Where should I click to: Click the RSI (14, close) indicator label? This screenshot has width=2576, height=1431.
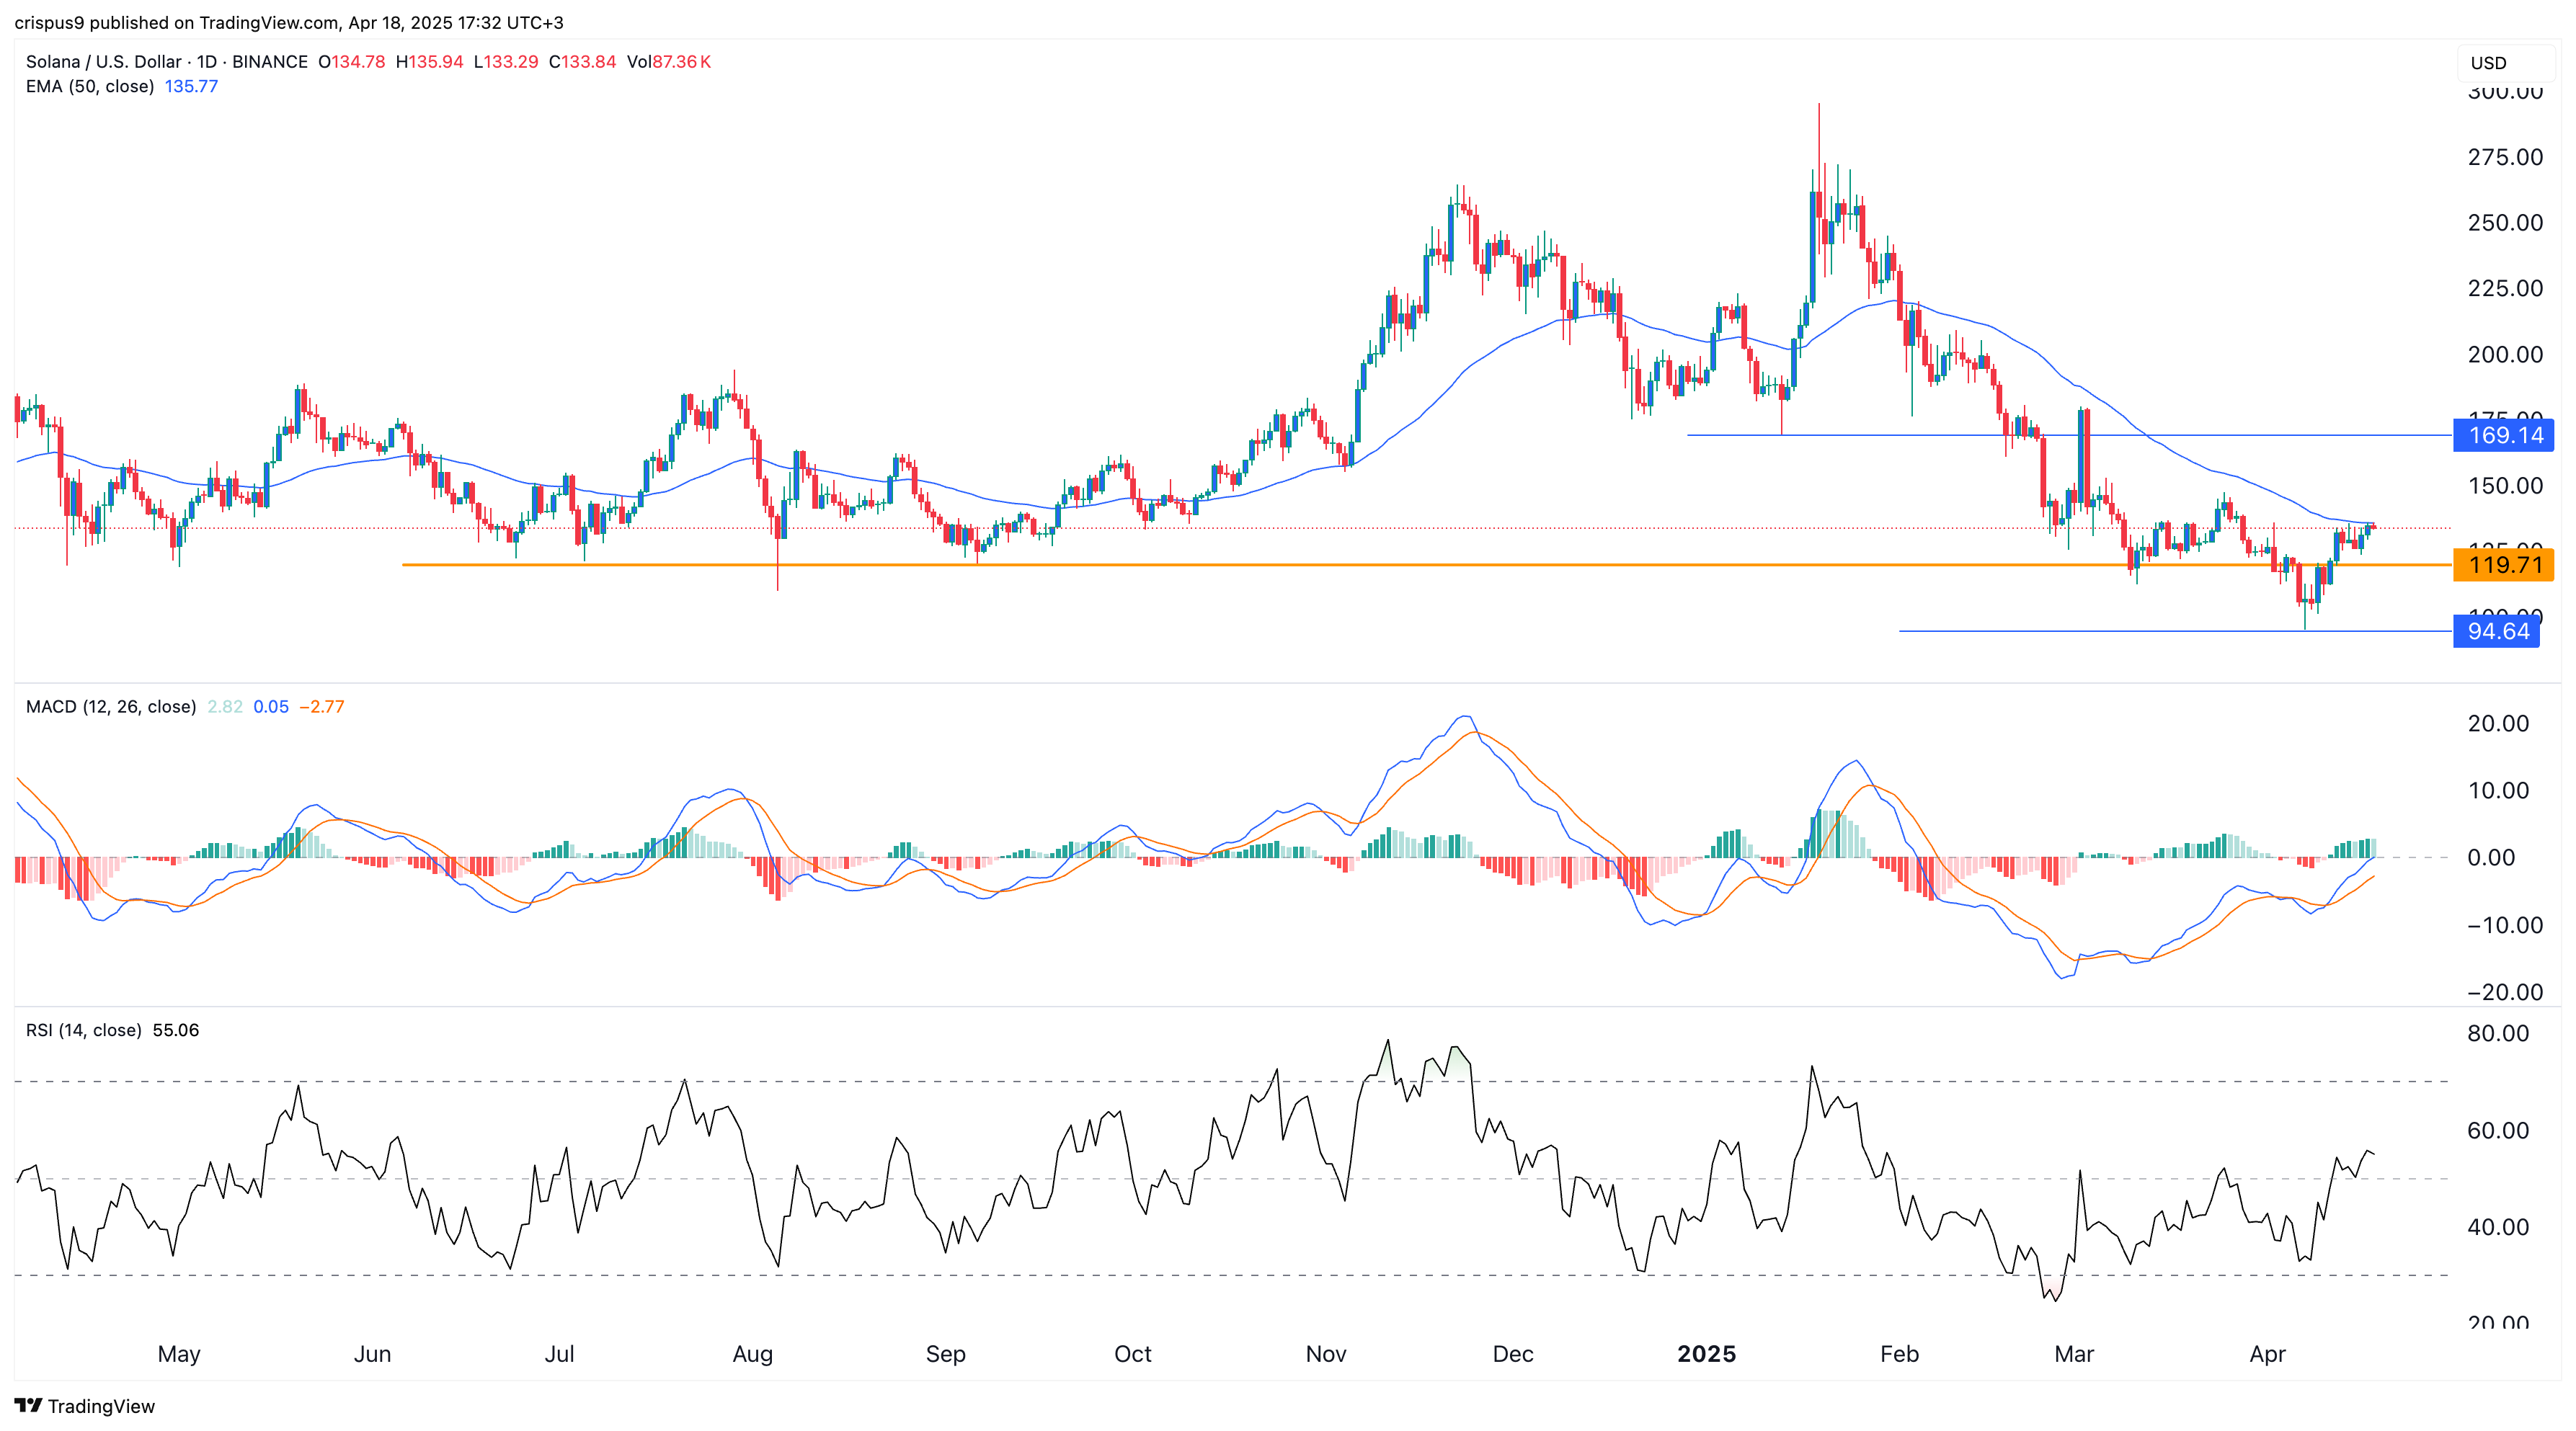pyautogui.click(x=83, y=1030)
